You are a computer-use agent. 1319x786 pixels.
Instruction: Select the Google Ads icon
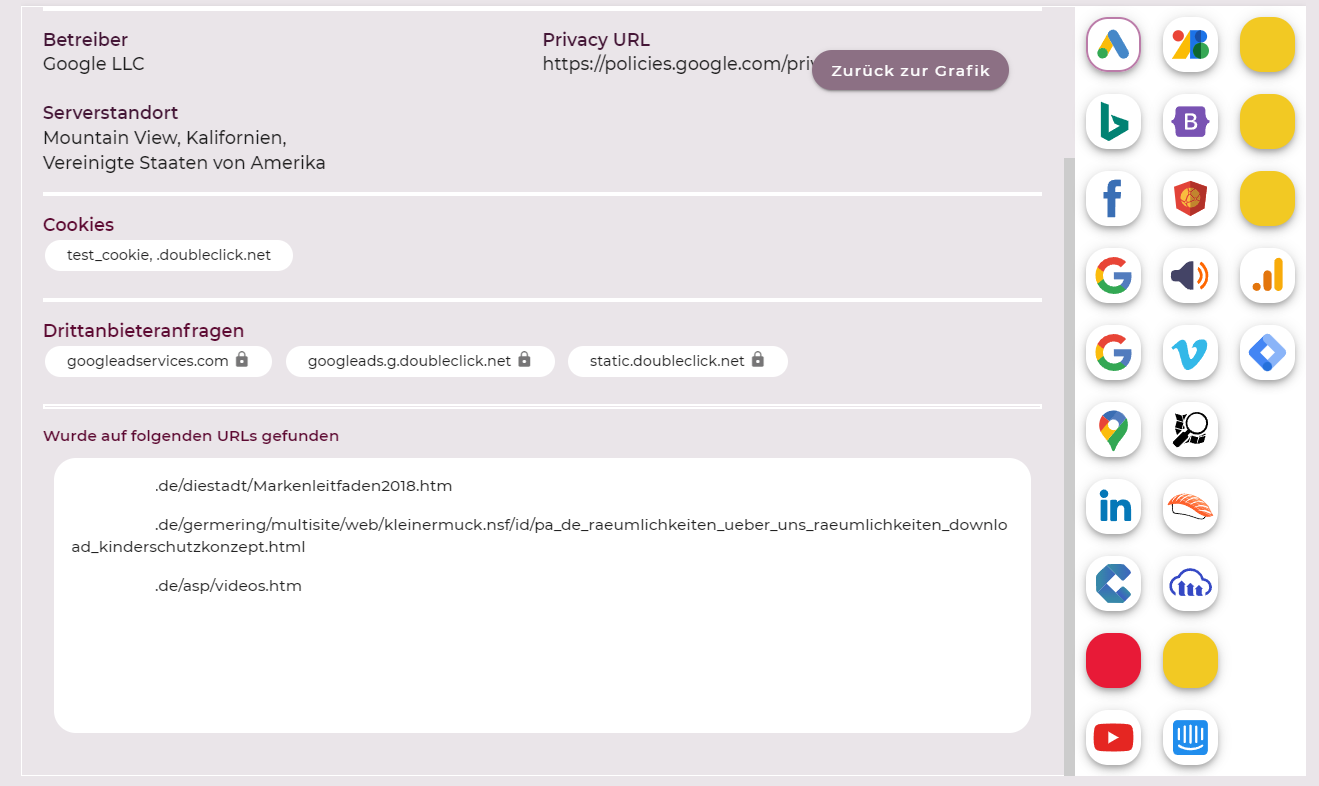click(1113, 45)
